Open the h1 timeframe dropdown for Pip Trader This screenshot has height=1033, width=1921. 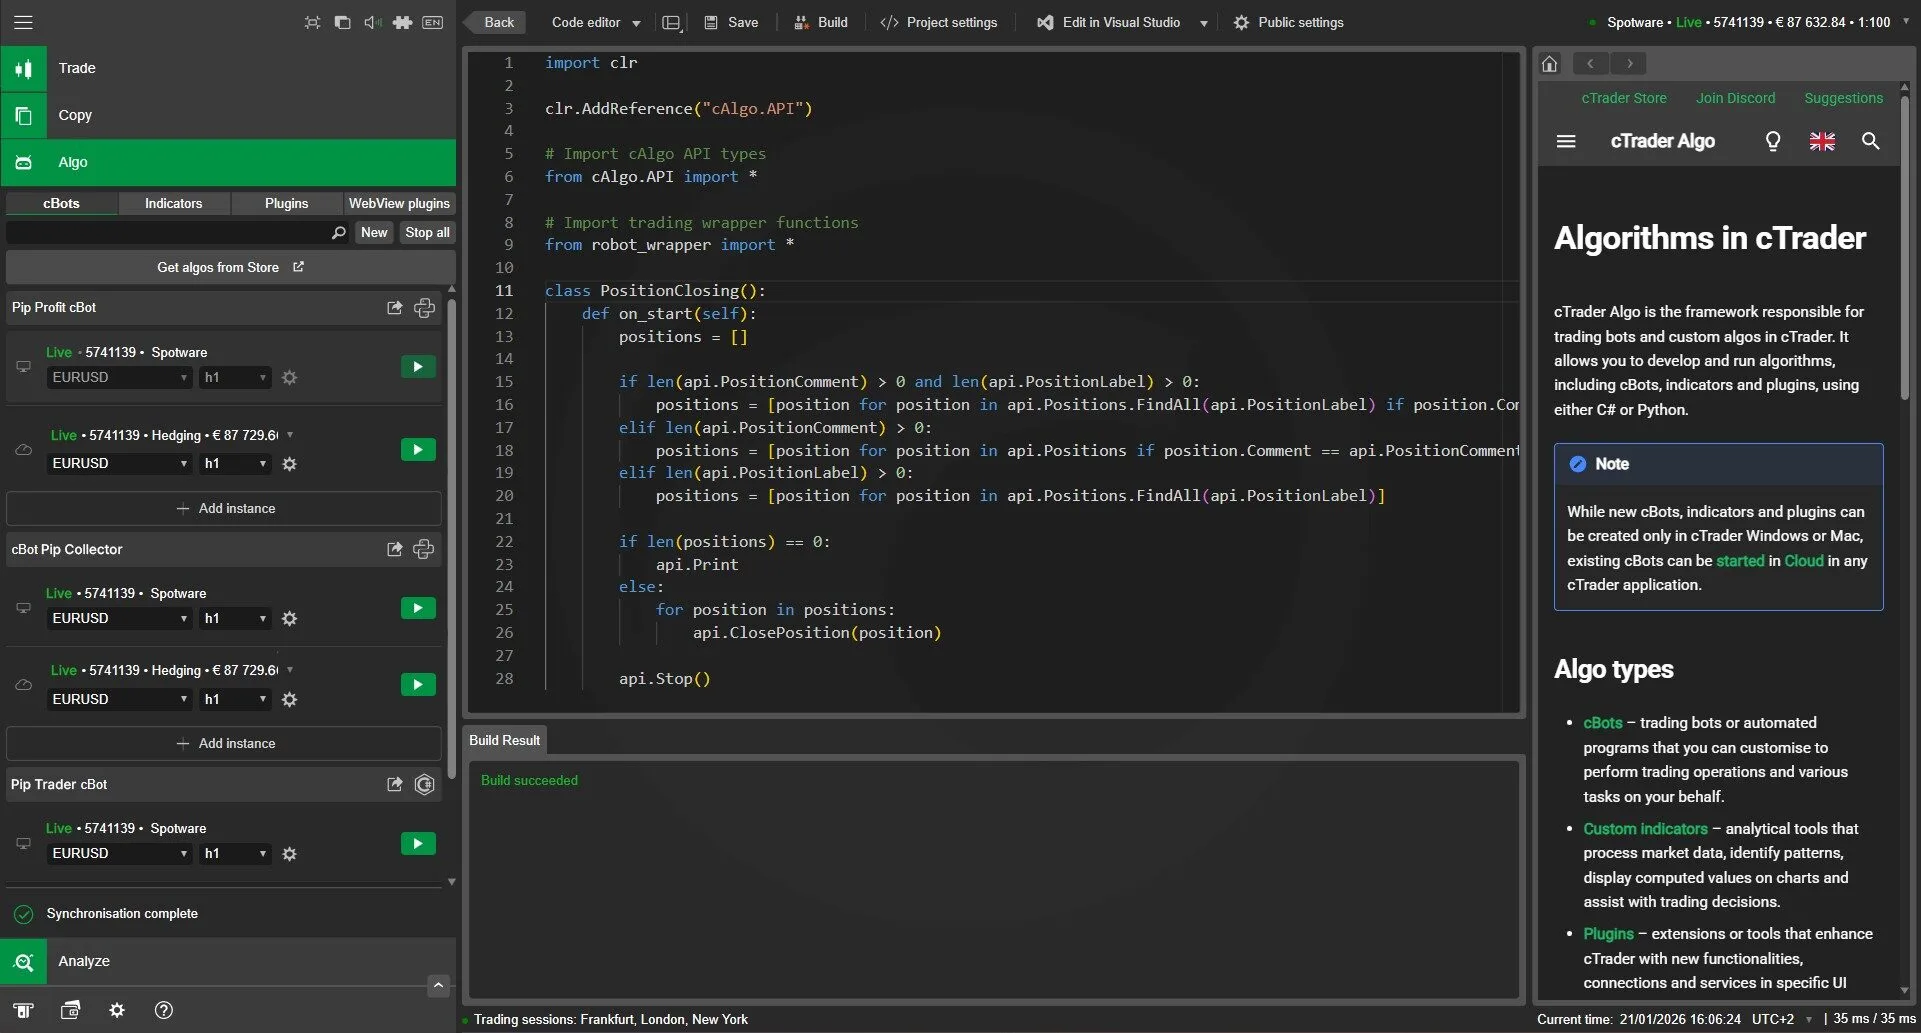pos(235,854)
